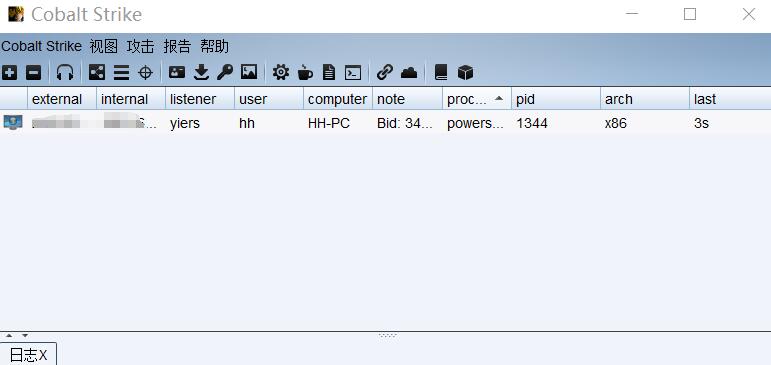771x365 pixels.
Task: Click the split pane collapse up arrow
Action: pos(9,336)
